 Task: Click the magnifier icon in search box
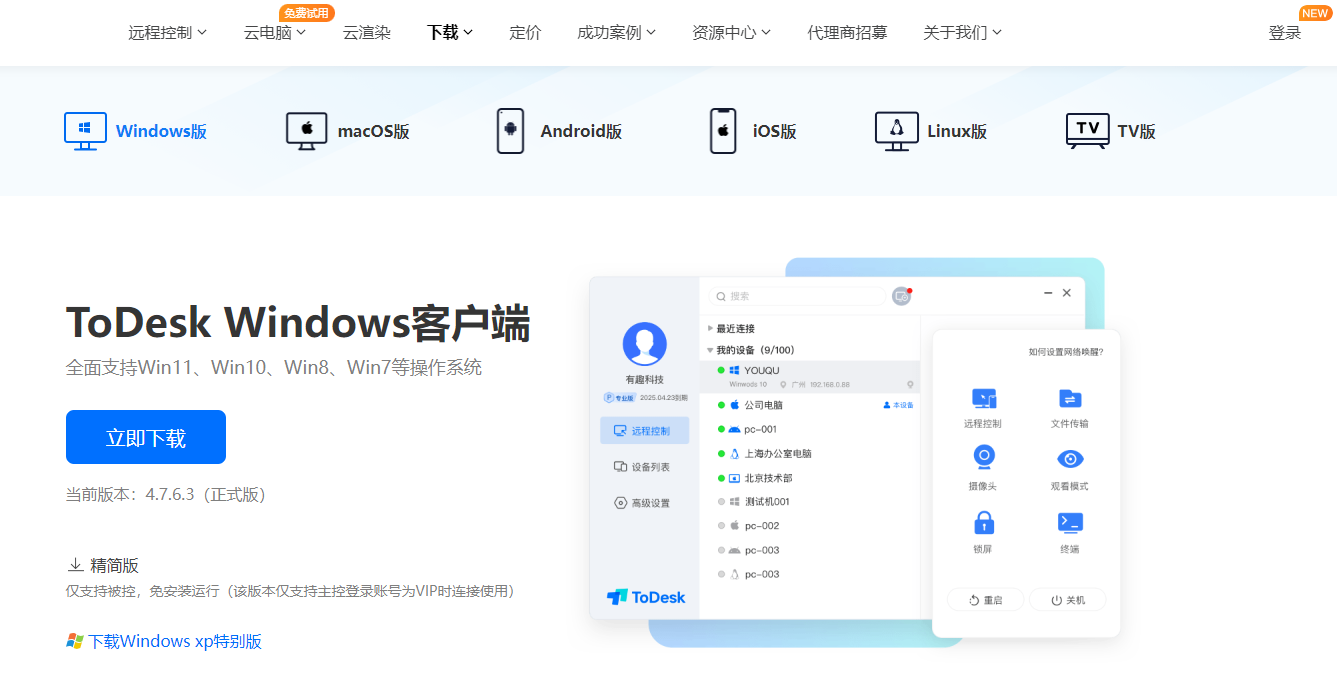pyautogui.click(x=722, y=296)
